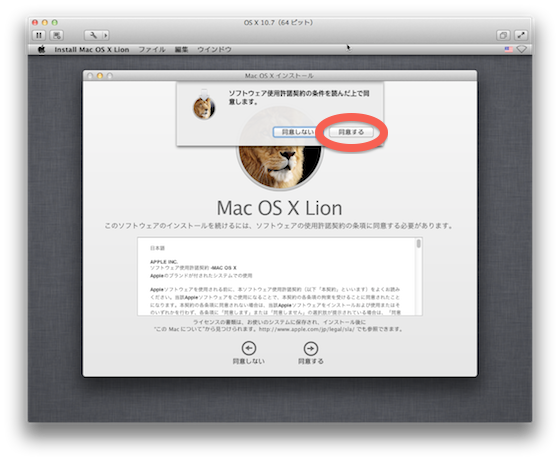Viewport: 560px width, 461px height.
Task: Click the http://www.apple.com/jp/legal/sla/ URL text
Action: click(306, 329)
